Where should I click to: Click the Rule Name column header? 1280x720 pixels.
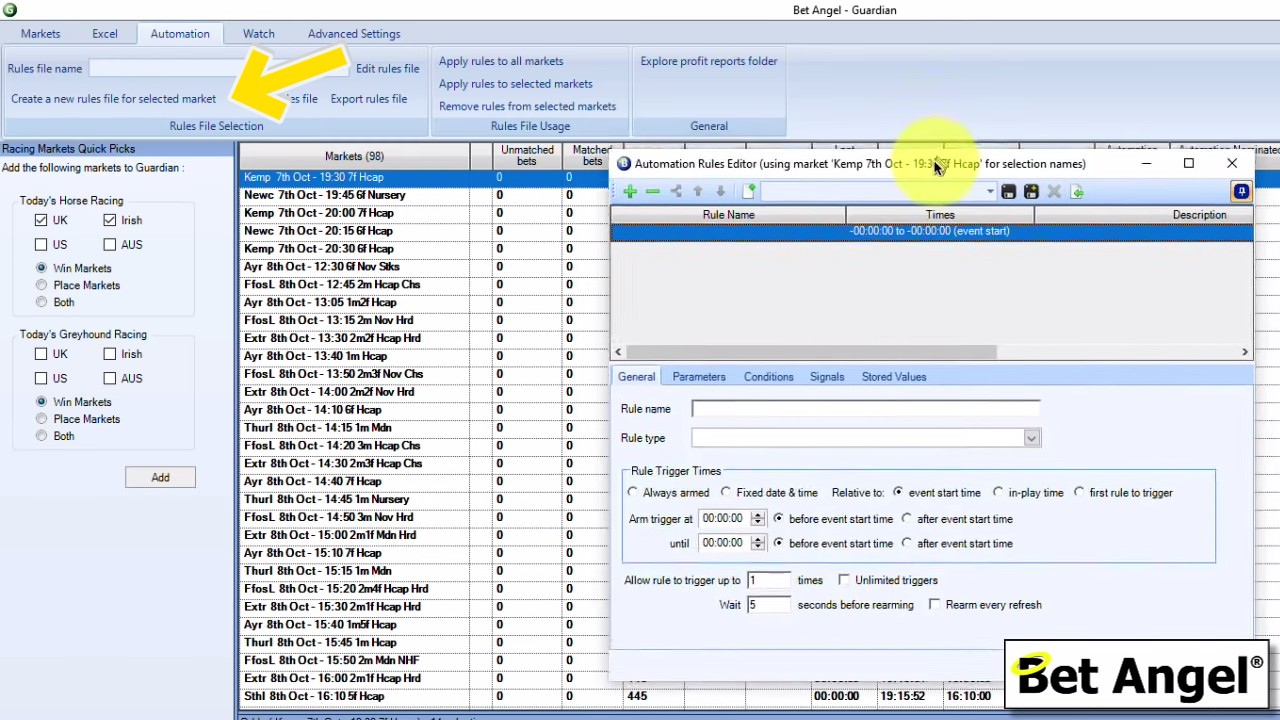click(728, 215)
